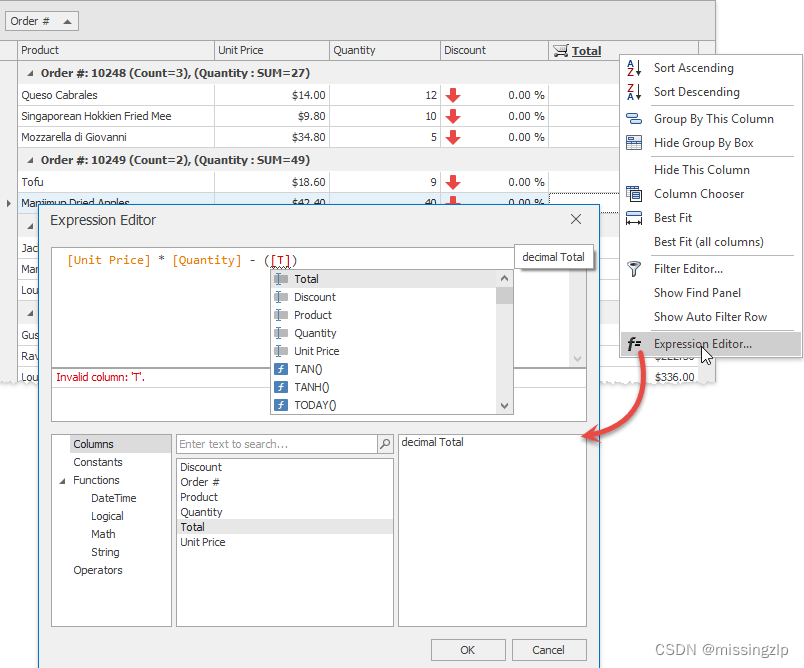Select Columns in the category tree
Image resolution: width=804 pixels, height=668 pixels.
pos(120,444)
